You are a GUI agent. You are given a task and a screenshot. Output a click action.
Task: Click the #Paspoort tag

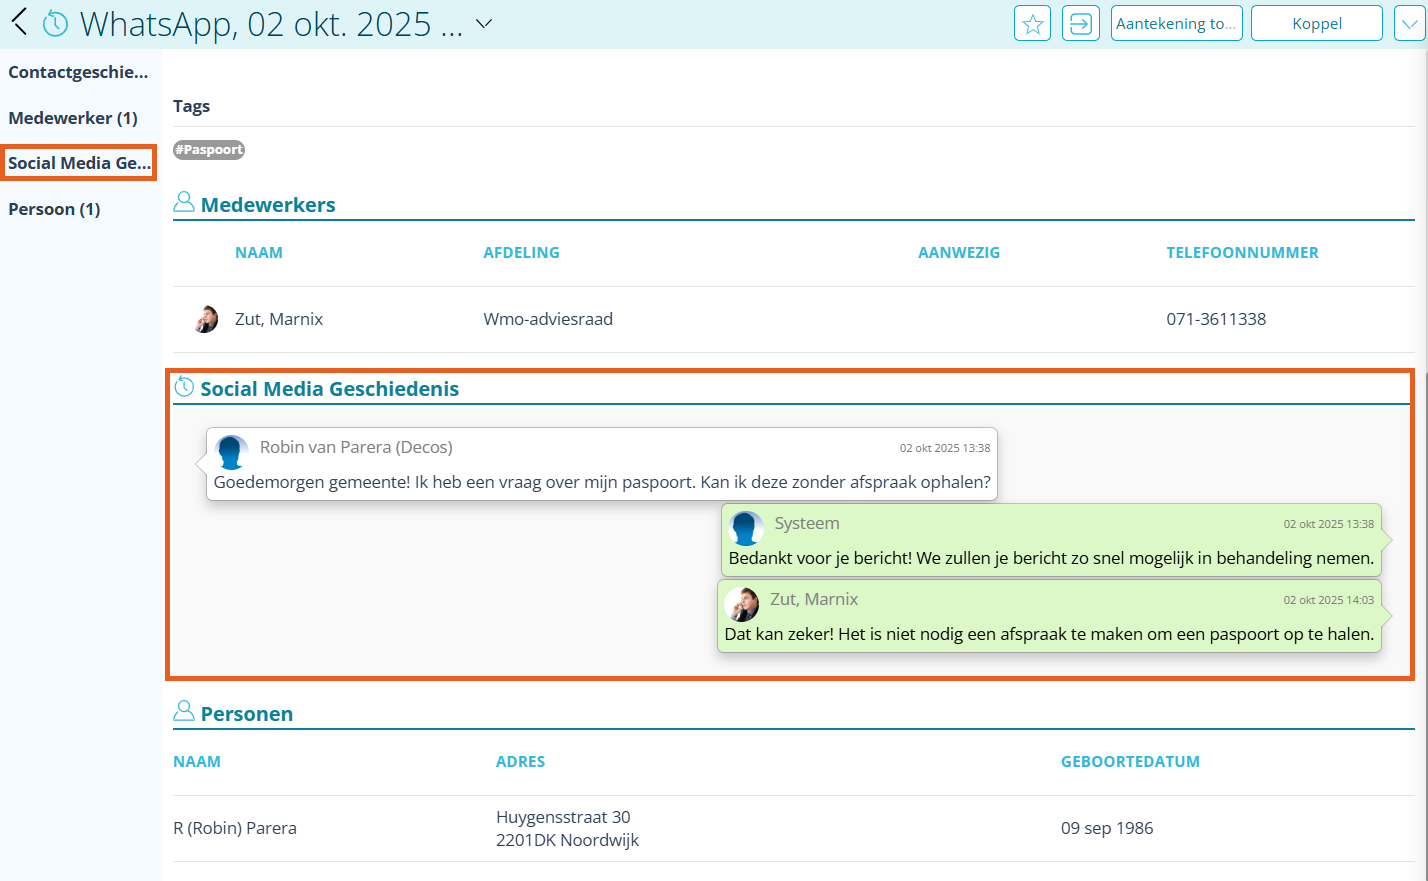tap(209, 150)
